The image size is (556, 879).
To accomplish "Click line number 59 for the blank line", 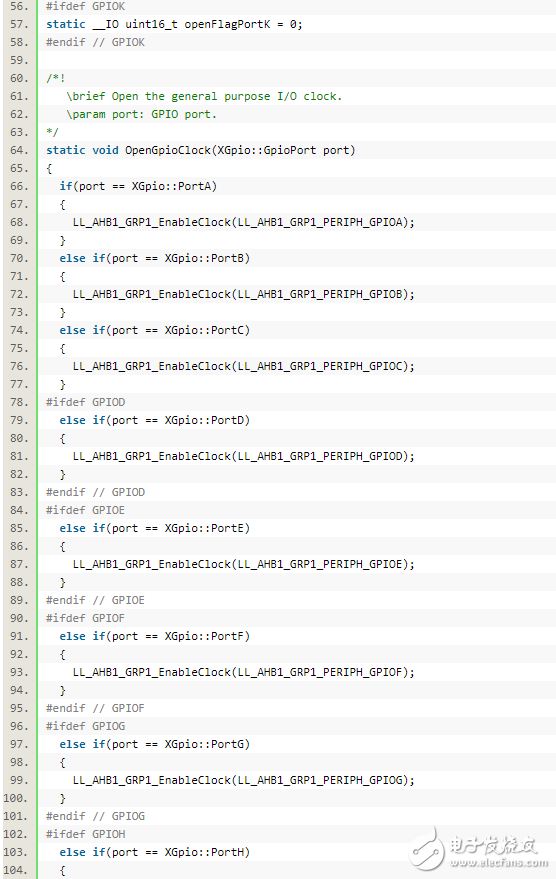I will [18, 60].
